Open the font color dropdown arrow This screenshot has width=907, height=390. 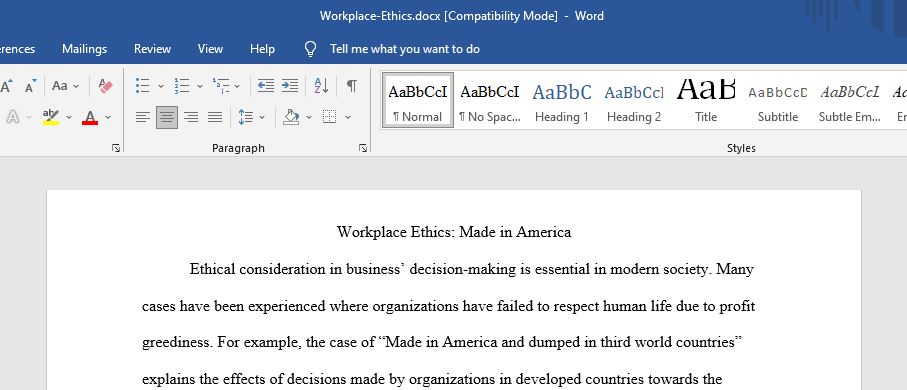point(108,117)
